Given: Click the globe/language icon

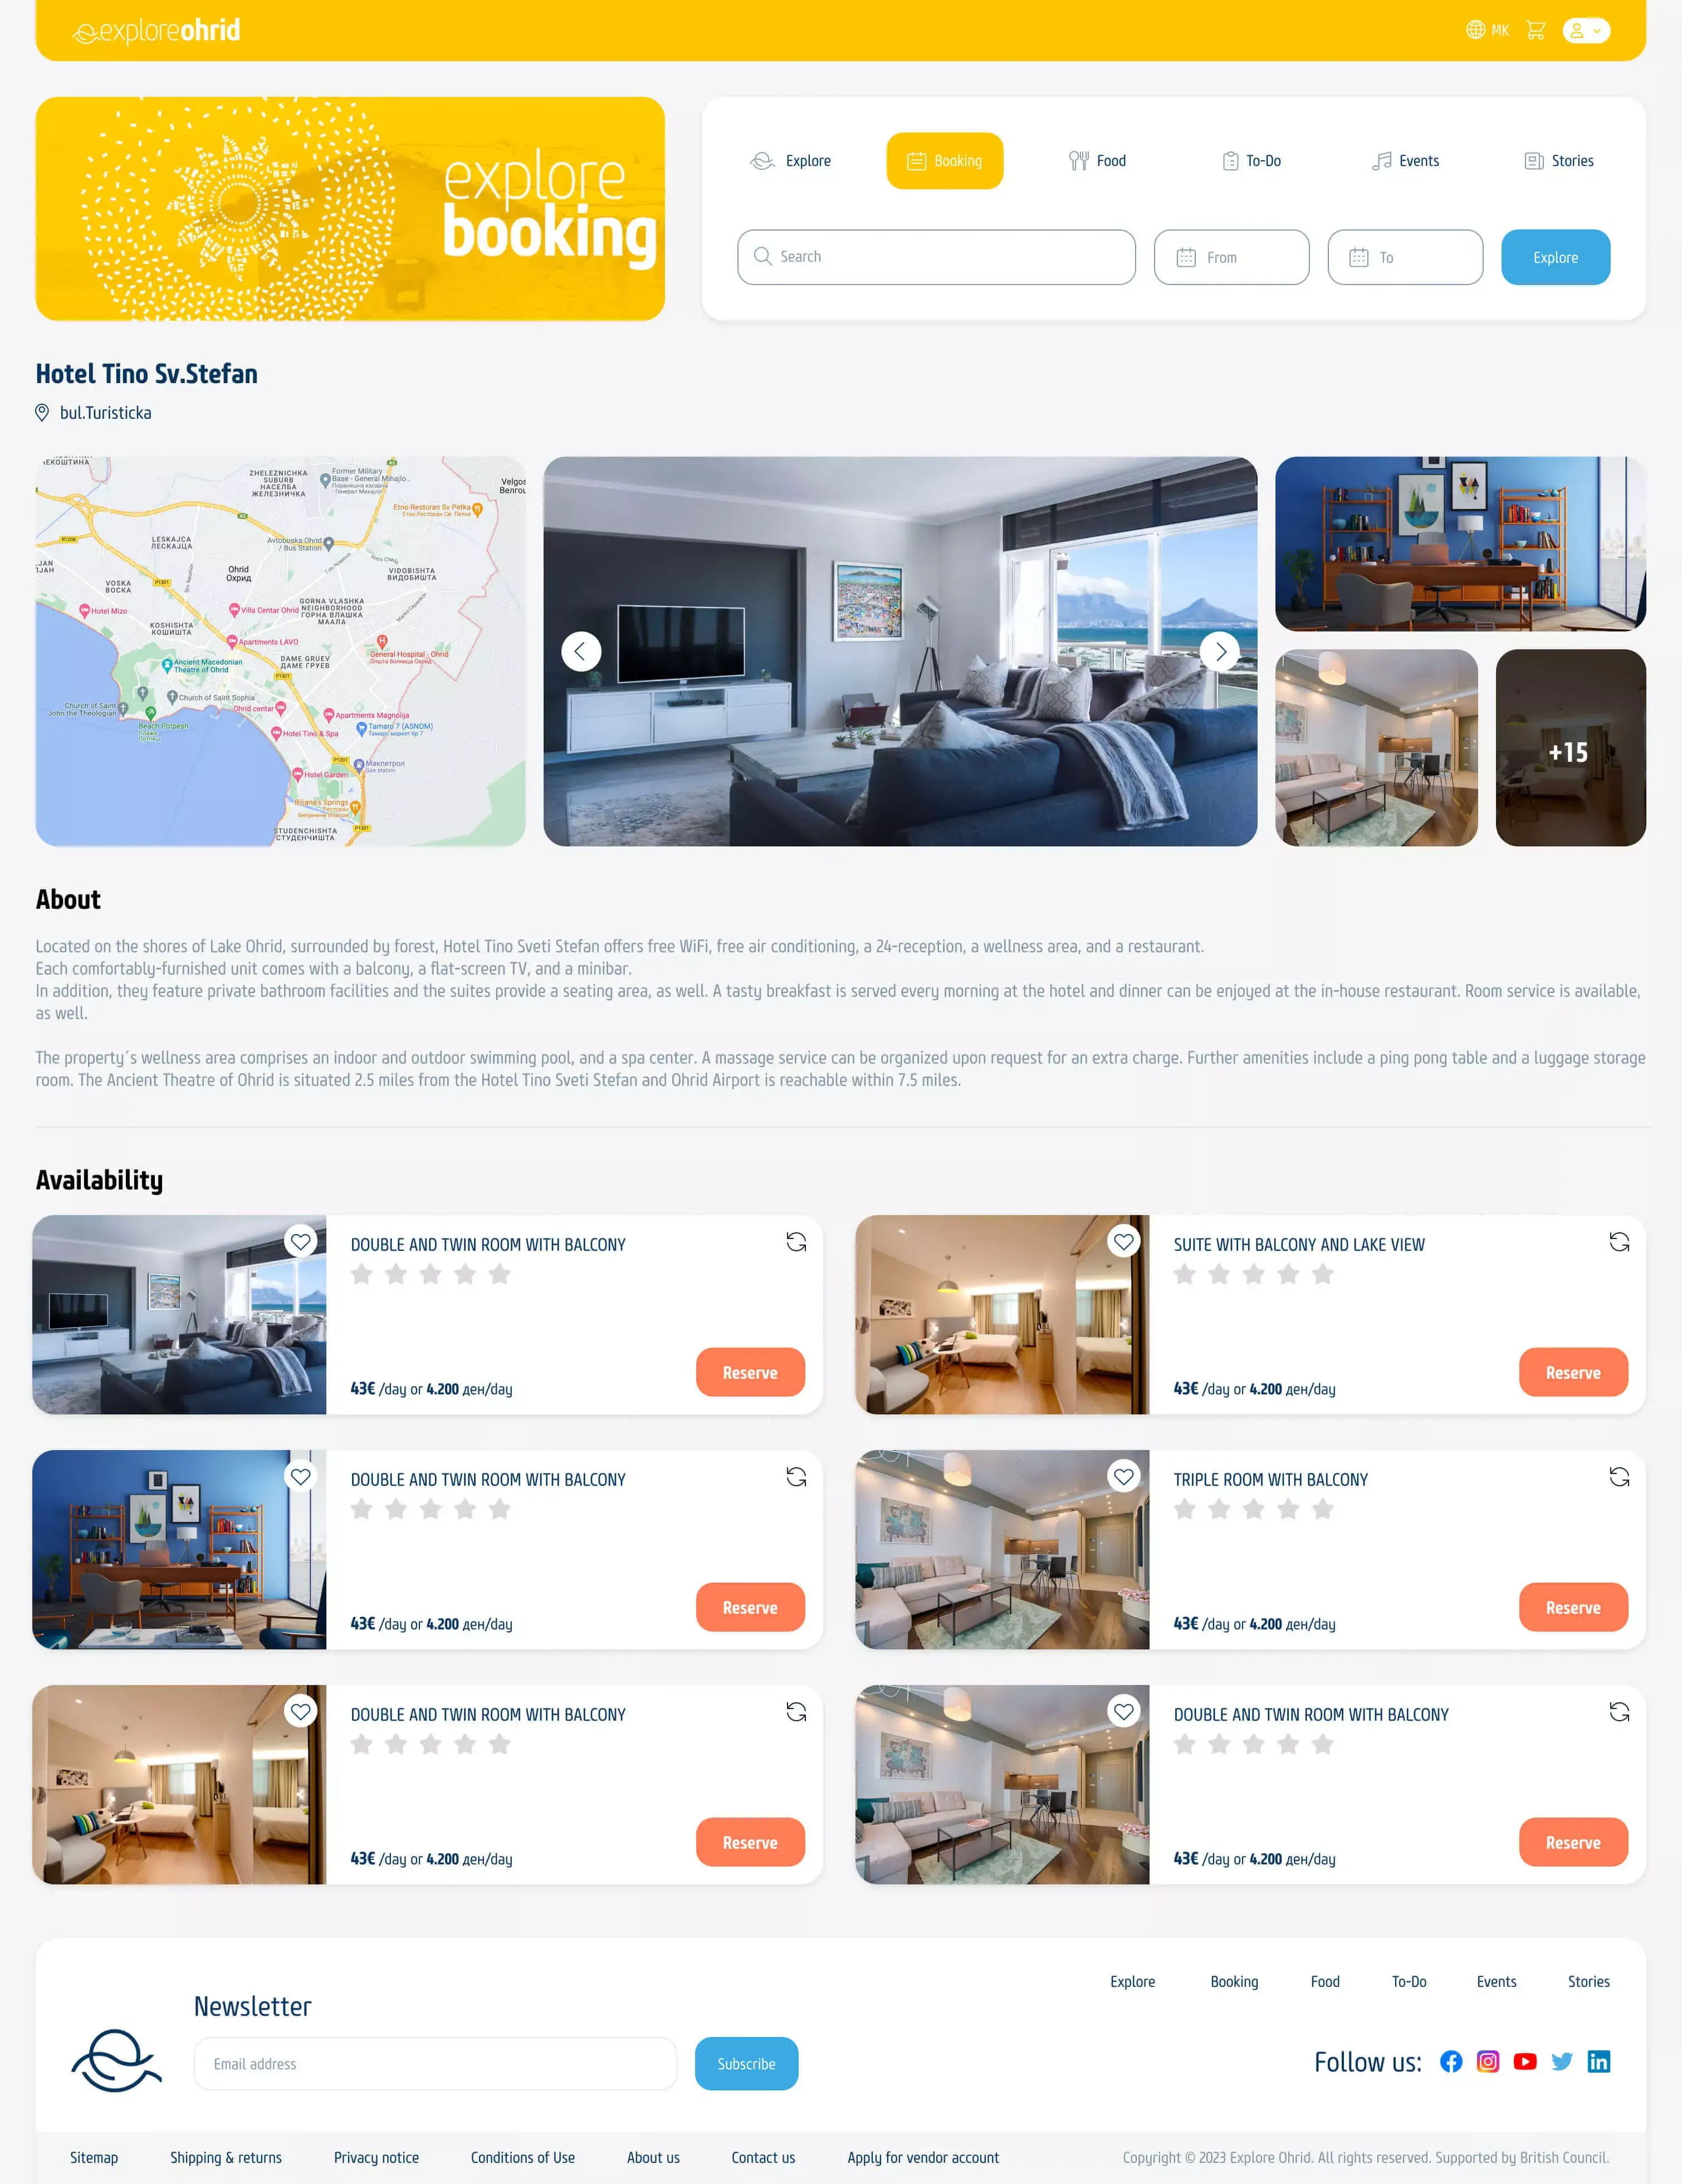Looking at the screenshot, I should click(1475, 30).
